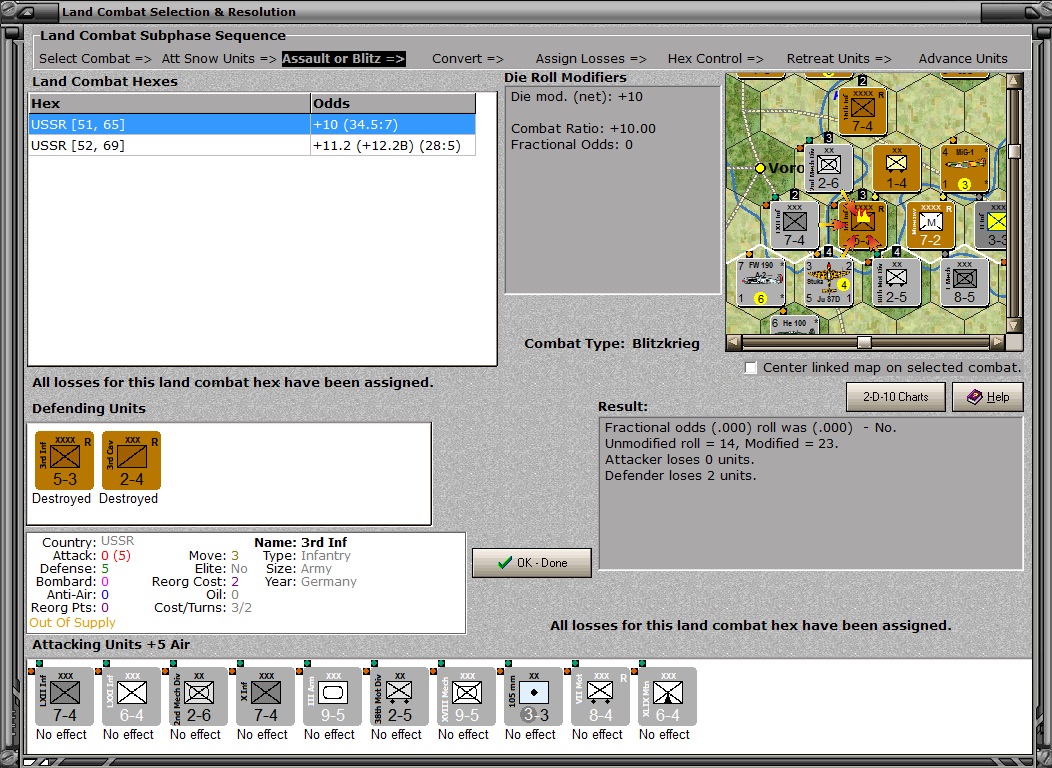
Task: Select the VII Mot 8-4 attacking counter
Action: [x=600, y=696]
